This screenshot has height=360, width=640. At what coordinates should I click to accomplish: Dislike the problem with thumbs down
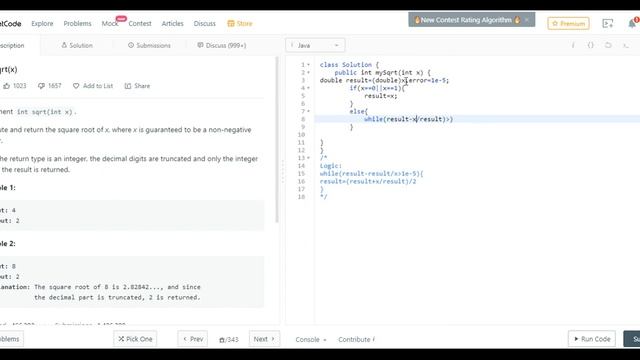click(49, 86)
